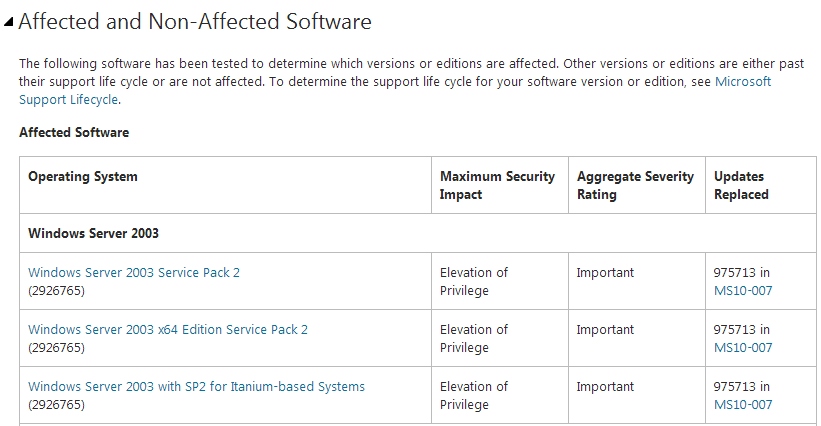Click Elevation of Privilege in the Itanium row

[x=474, y=395]
